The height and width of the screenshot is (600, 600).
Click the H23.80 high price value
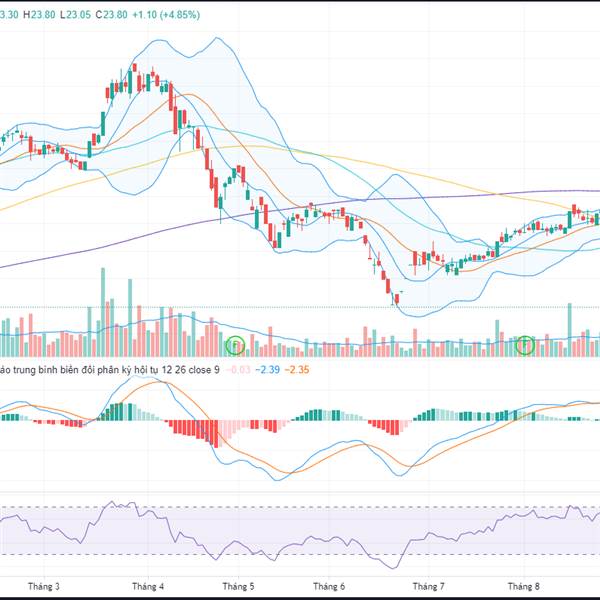pos(39,15)
